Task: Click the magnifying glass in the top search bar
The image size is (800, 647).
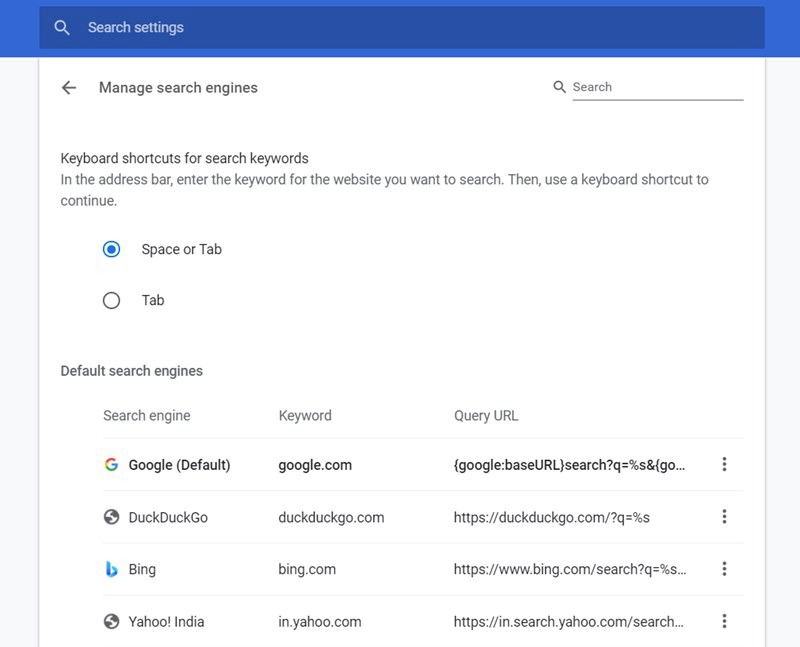Action: (x=62, y=27)
